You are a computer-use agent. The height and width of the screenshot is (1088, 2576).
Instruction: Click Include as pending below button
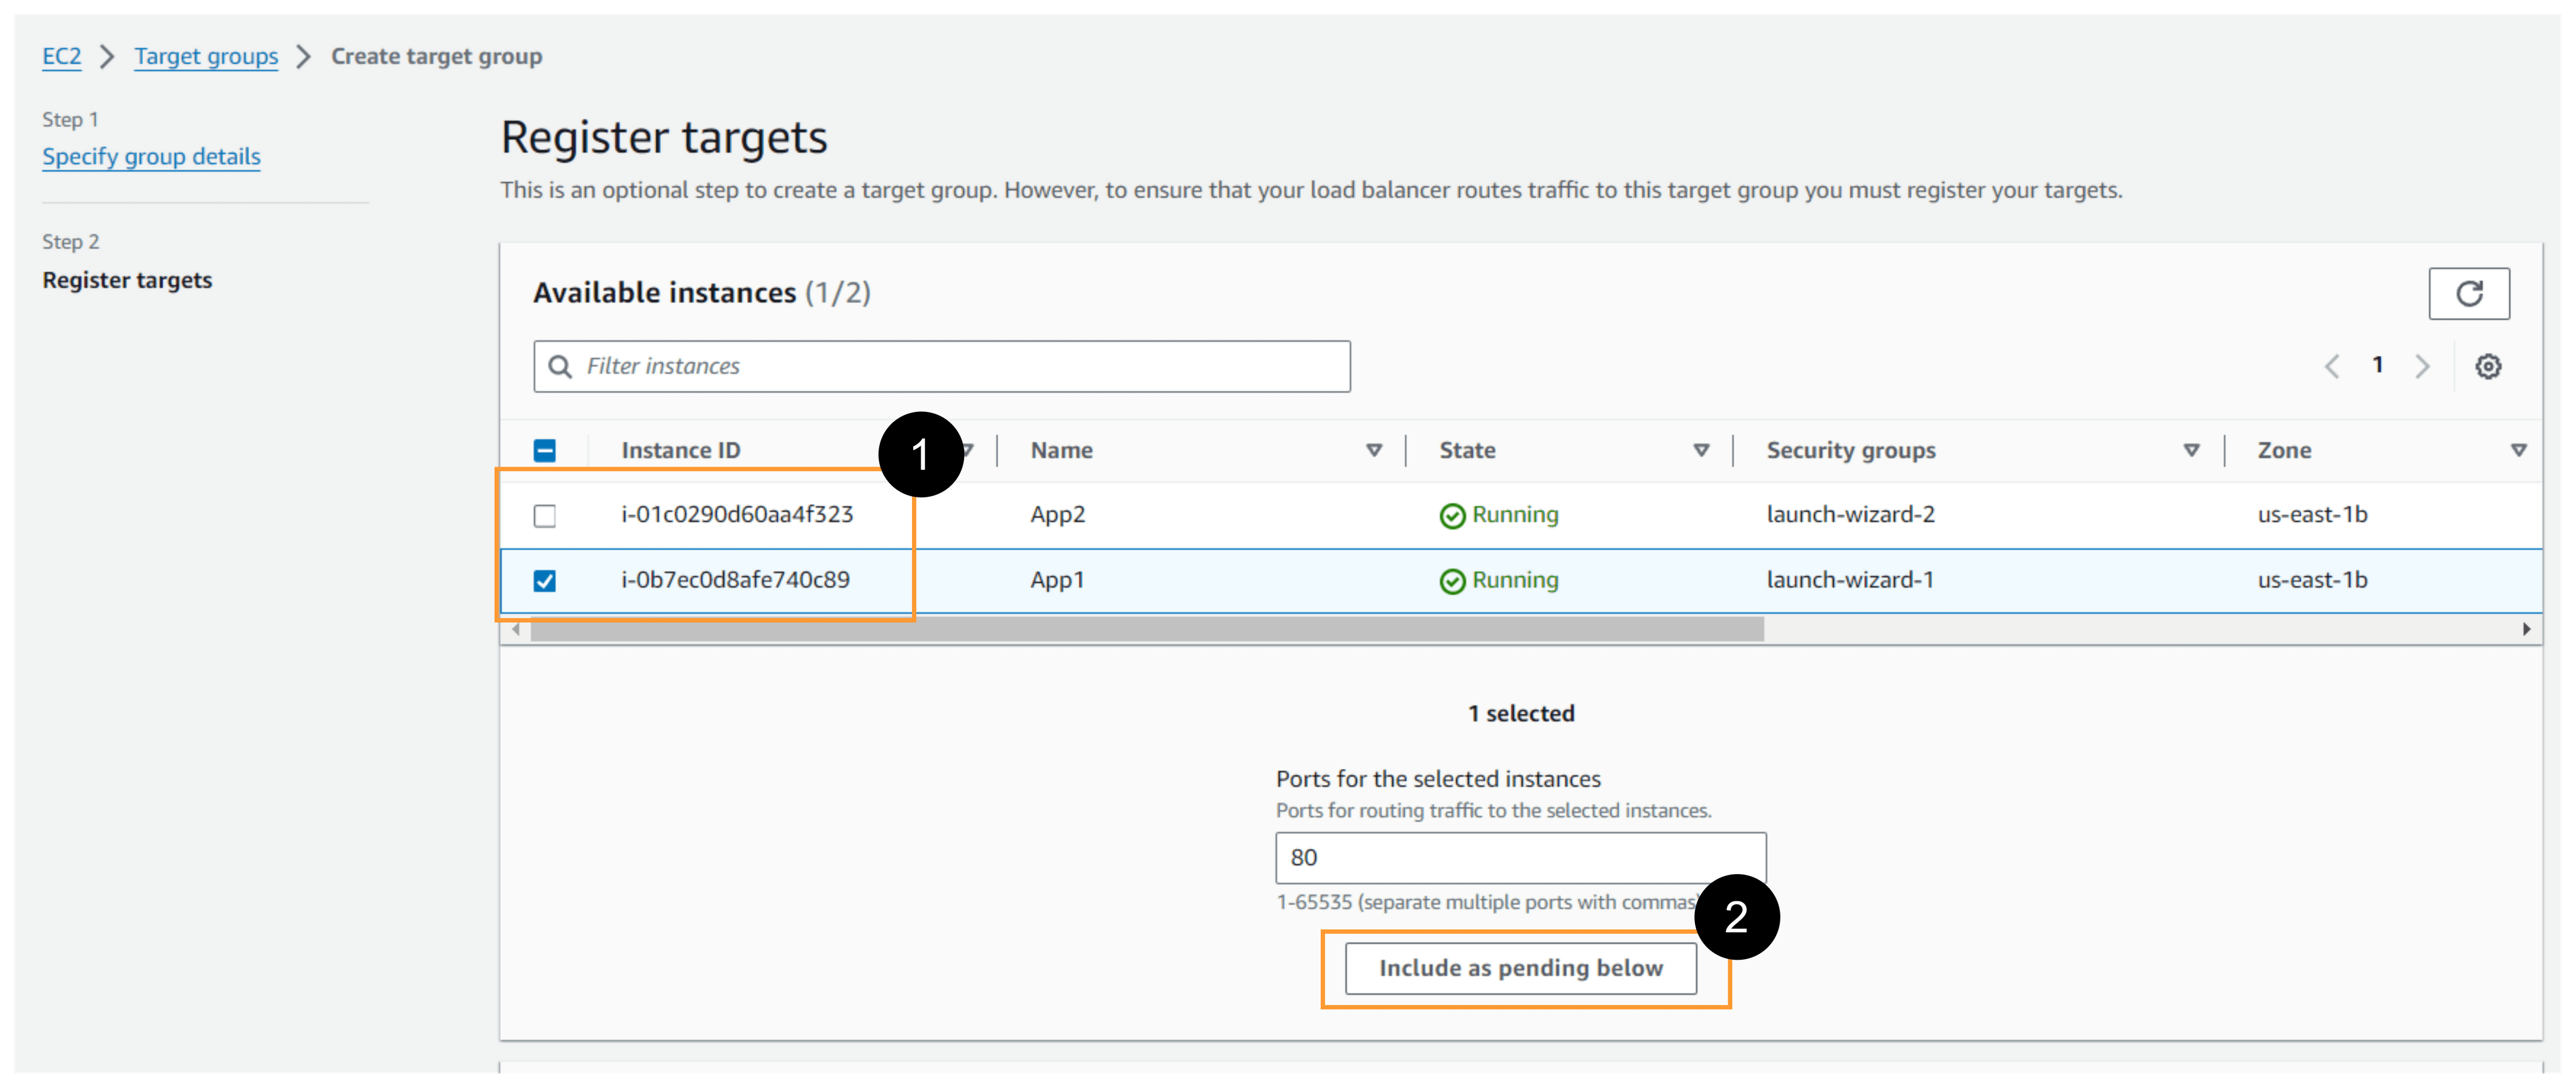[x=1520, y=968]
